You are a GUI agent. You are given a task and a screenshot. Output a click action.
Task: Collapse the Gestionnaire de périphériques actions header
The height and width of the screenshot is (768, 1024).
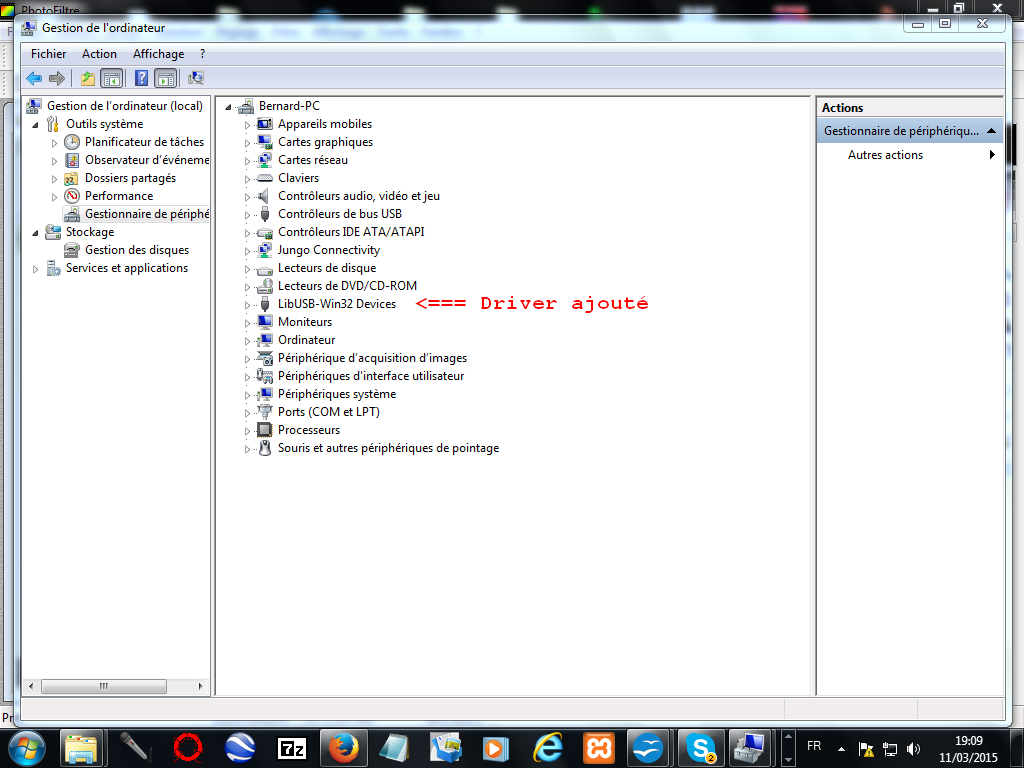[991, 131]
